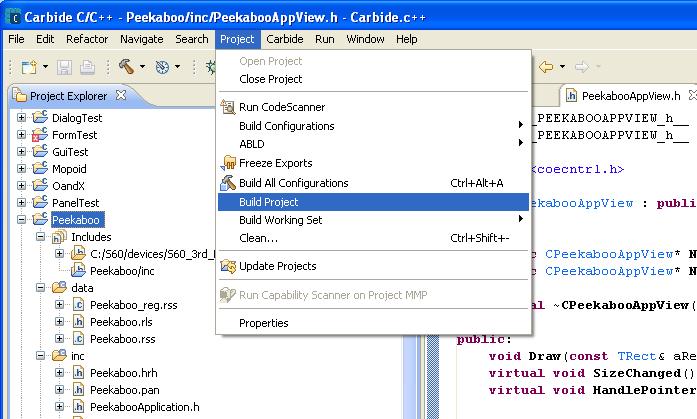The height and width of the screenshot is (419, 697).
Task: Select Peekaboo/inc include path
Action: 122,271
